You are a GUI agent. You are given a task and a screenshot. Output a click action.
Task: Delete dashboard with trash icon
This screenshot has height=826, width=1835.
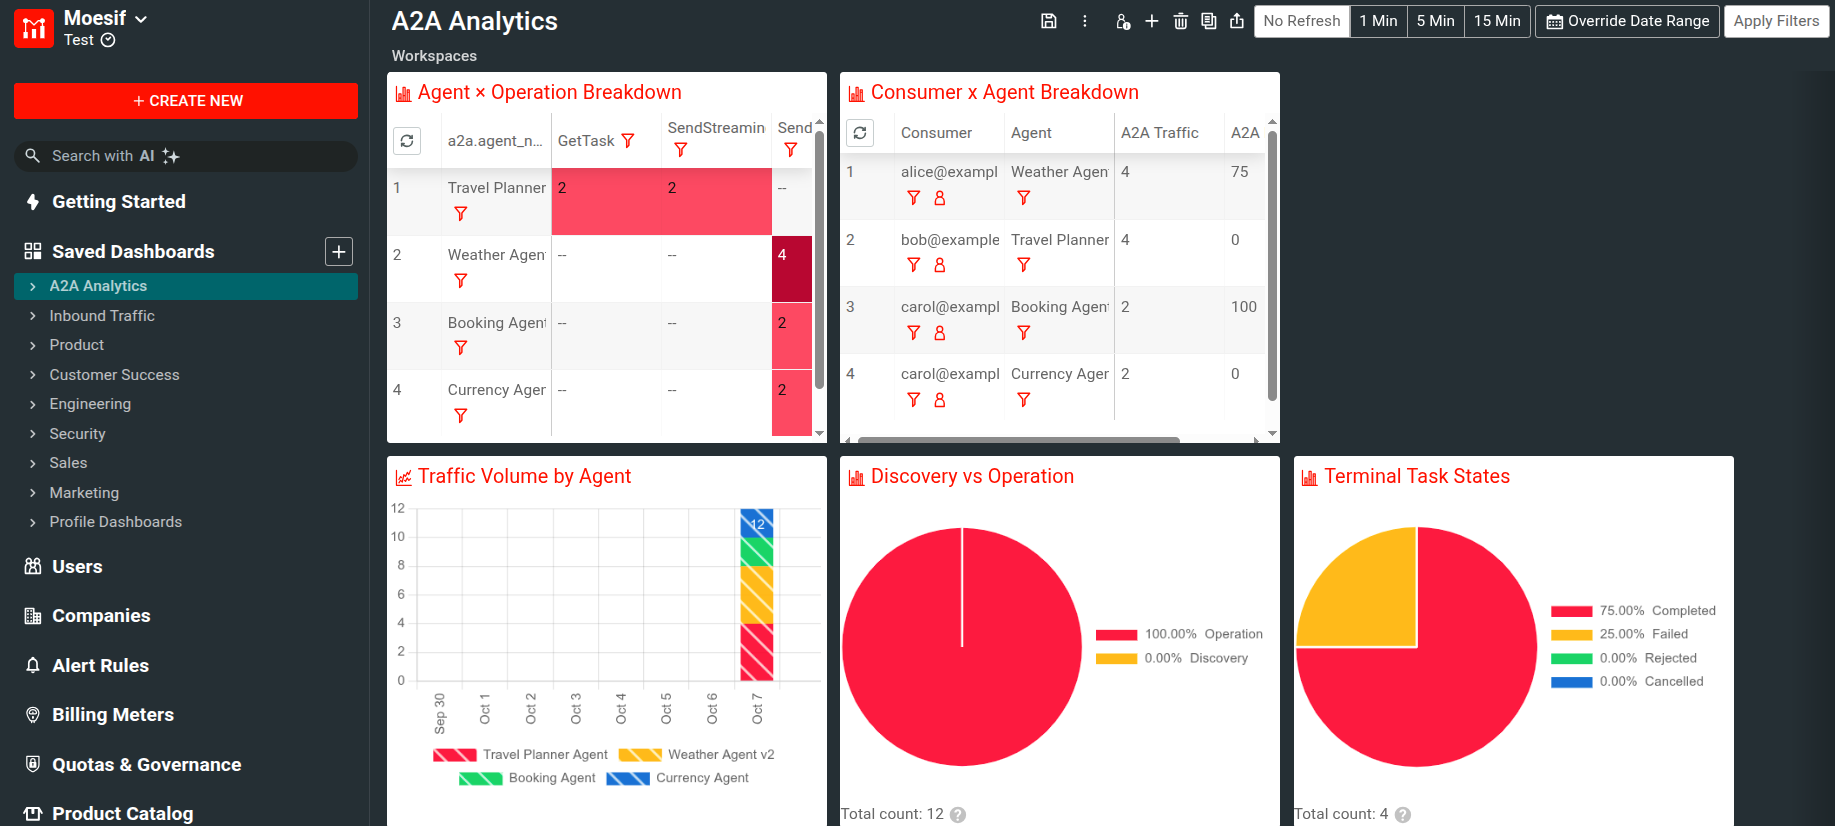coord(1181,21)
